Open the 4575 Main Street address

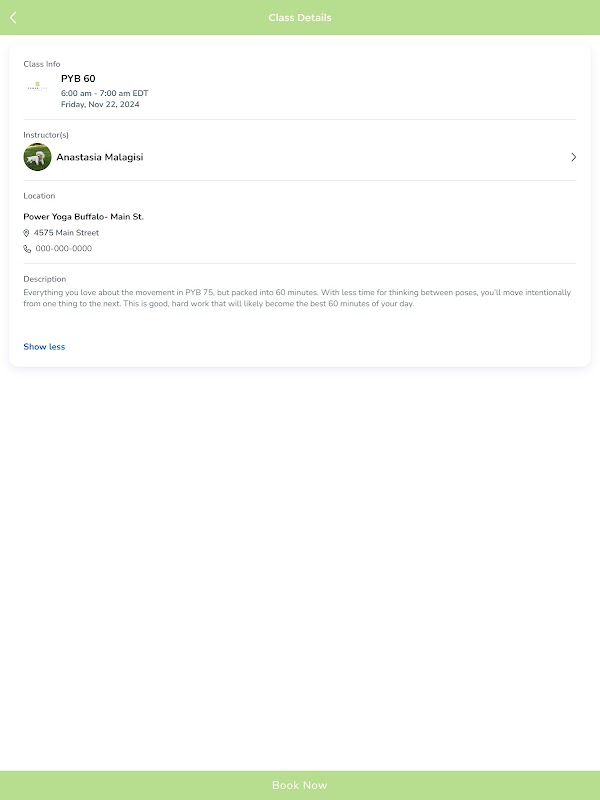point(66,233)
